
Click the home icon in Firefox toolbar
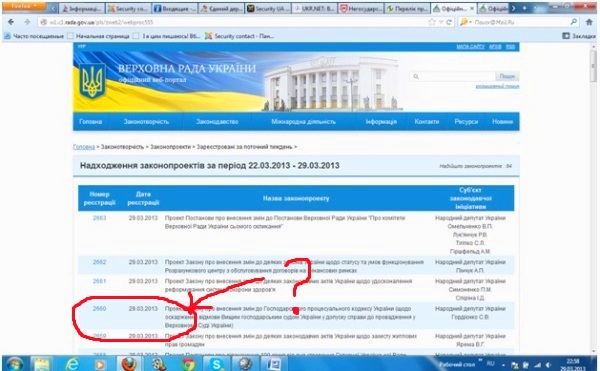tap(589, 22)
